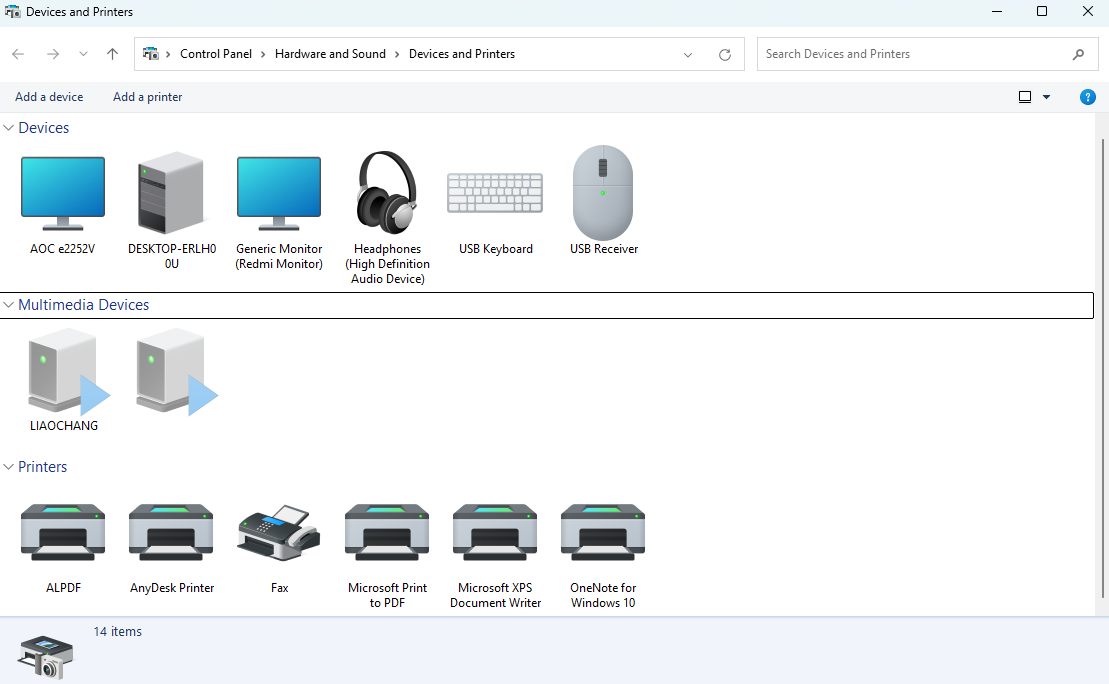Click Add a device
Image resolution: width=1109 pixels, height=684 pixels.
point(49,97)
